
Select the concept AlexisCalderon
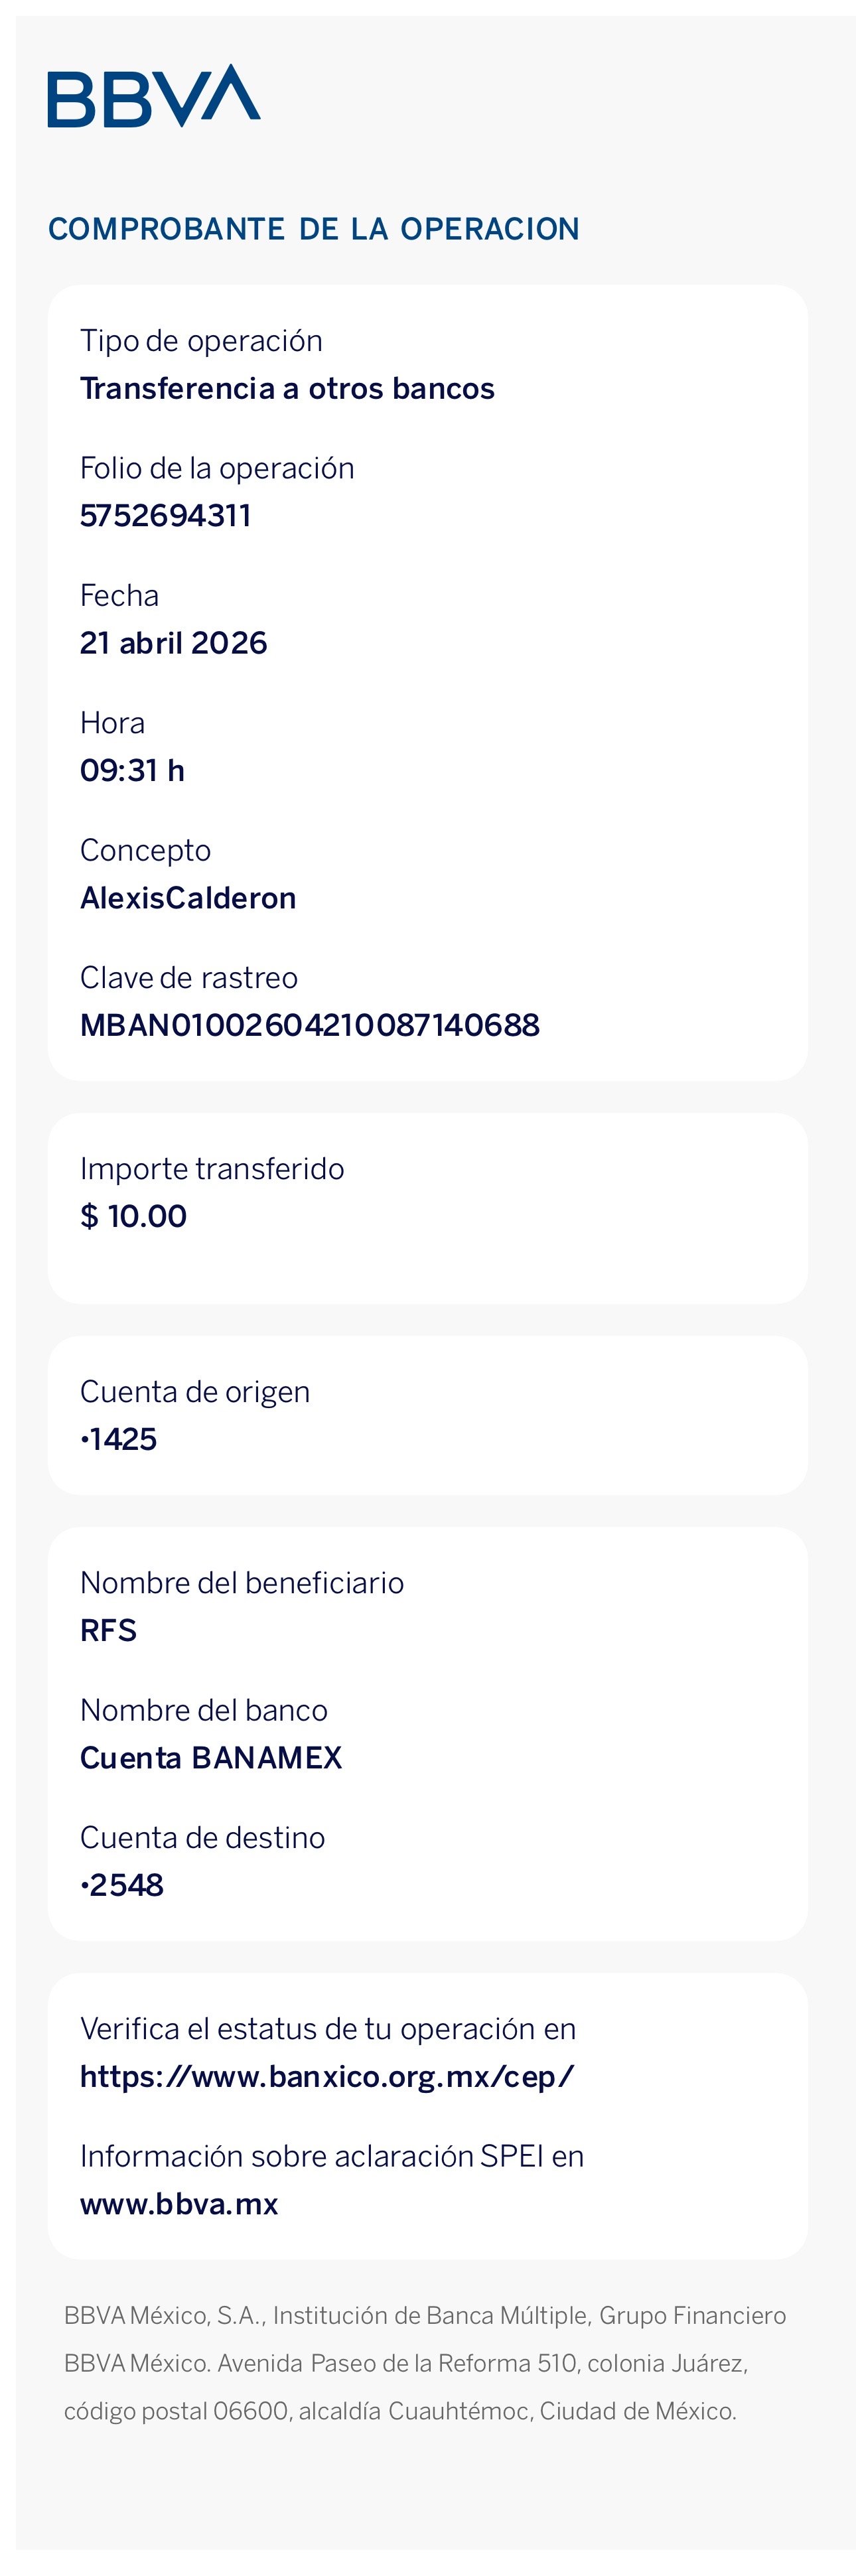coord(188,898)
